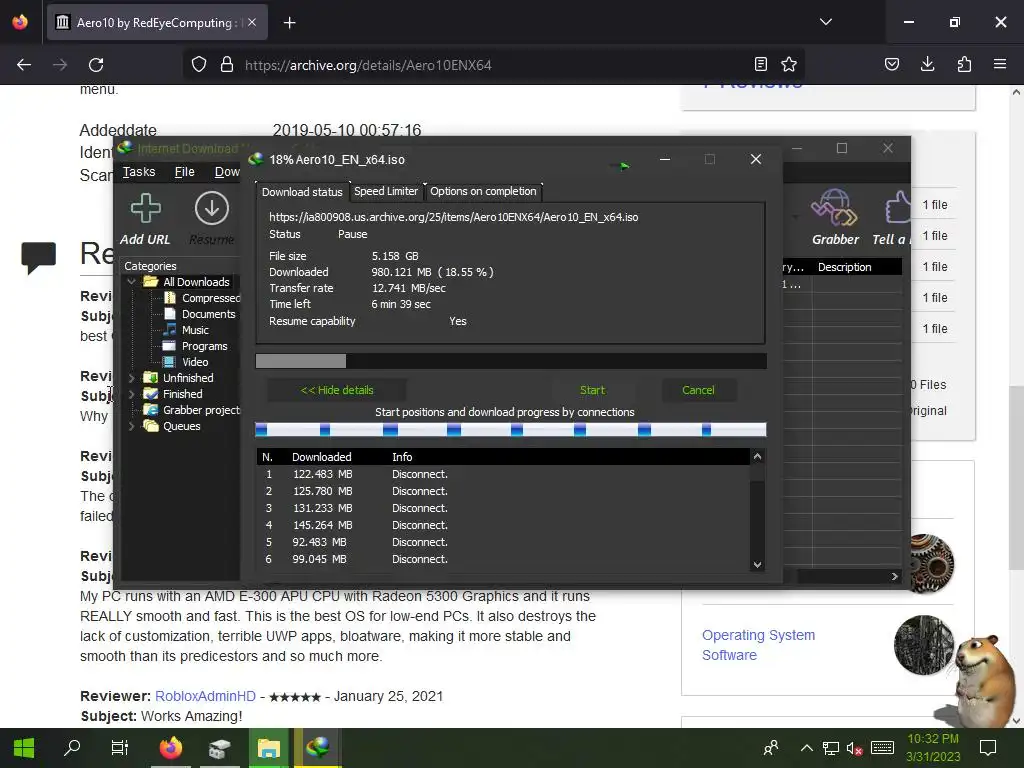Viewport: 1024px width, 768px height.
Task: Click the taskbar search icon
Action: [72, 747]
